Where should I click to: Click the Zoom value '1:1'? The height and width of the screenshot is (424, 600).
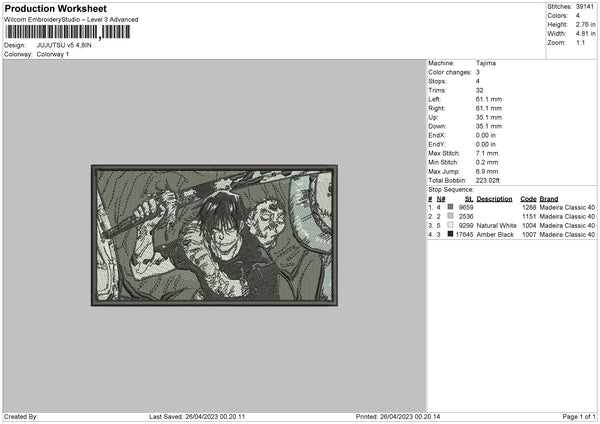point(580,42)
